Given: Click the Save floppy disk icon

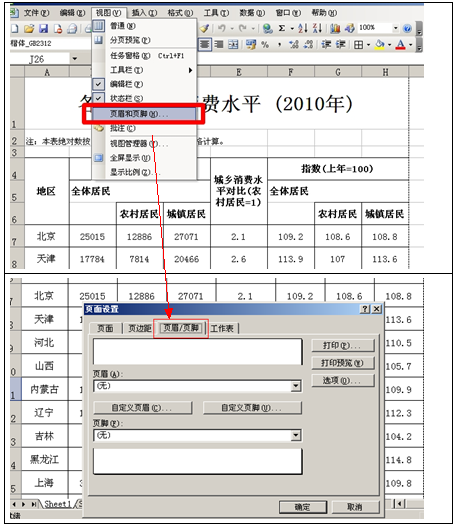Looking at the screenshot, I should 43,29.
